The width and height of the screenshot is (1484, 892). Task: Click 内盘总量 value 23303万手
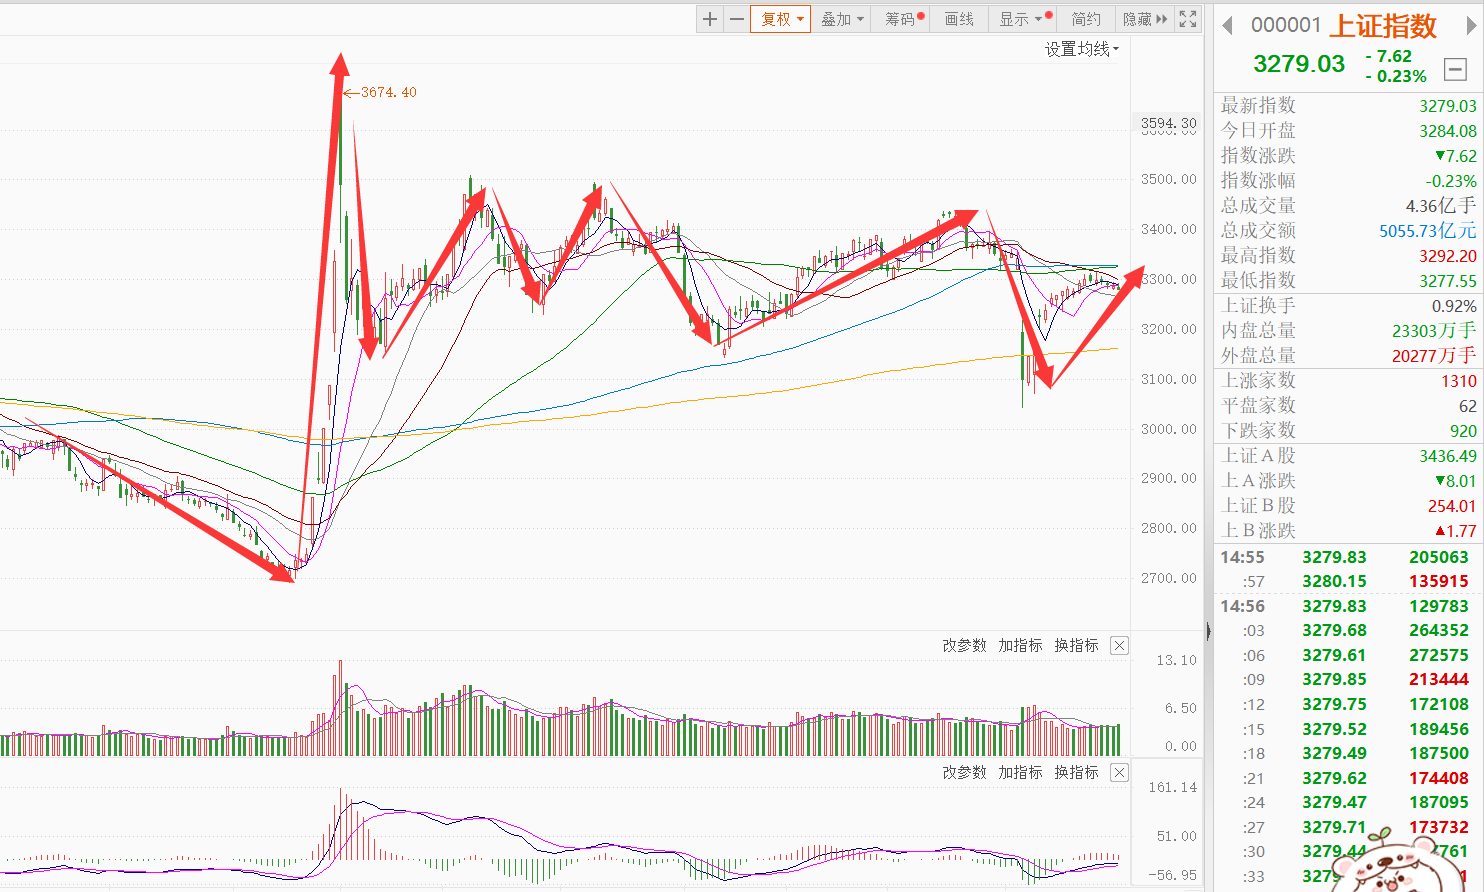pyautogui.click(x=1433, y=331)
